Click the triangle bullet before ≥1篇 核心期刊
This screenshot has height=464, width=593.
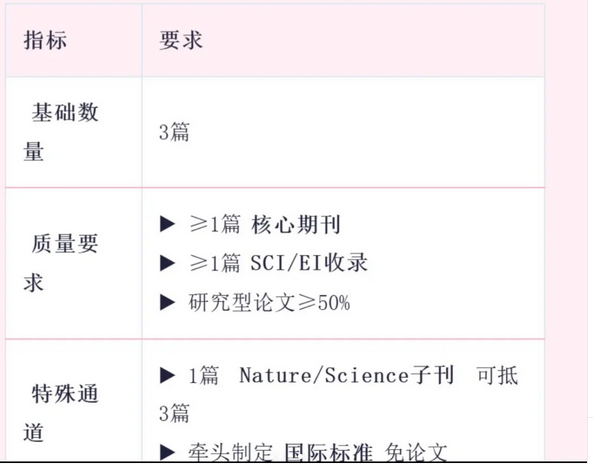(168, 224)
